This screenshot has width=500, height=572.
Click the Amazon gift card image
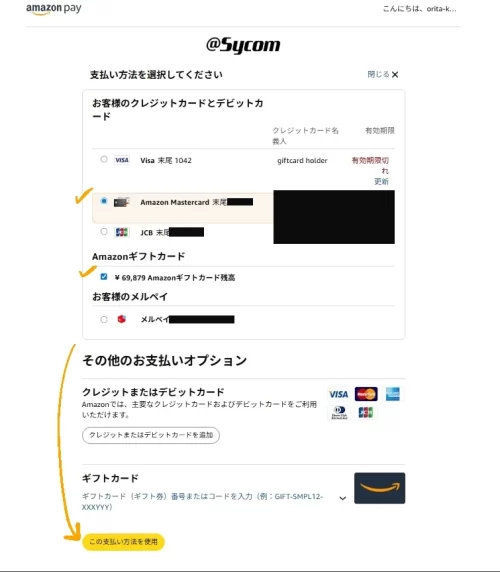[x=379, y=488]
